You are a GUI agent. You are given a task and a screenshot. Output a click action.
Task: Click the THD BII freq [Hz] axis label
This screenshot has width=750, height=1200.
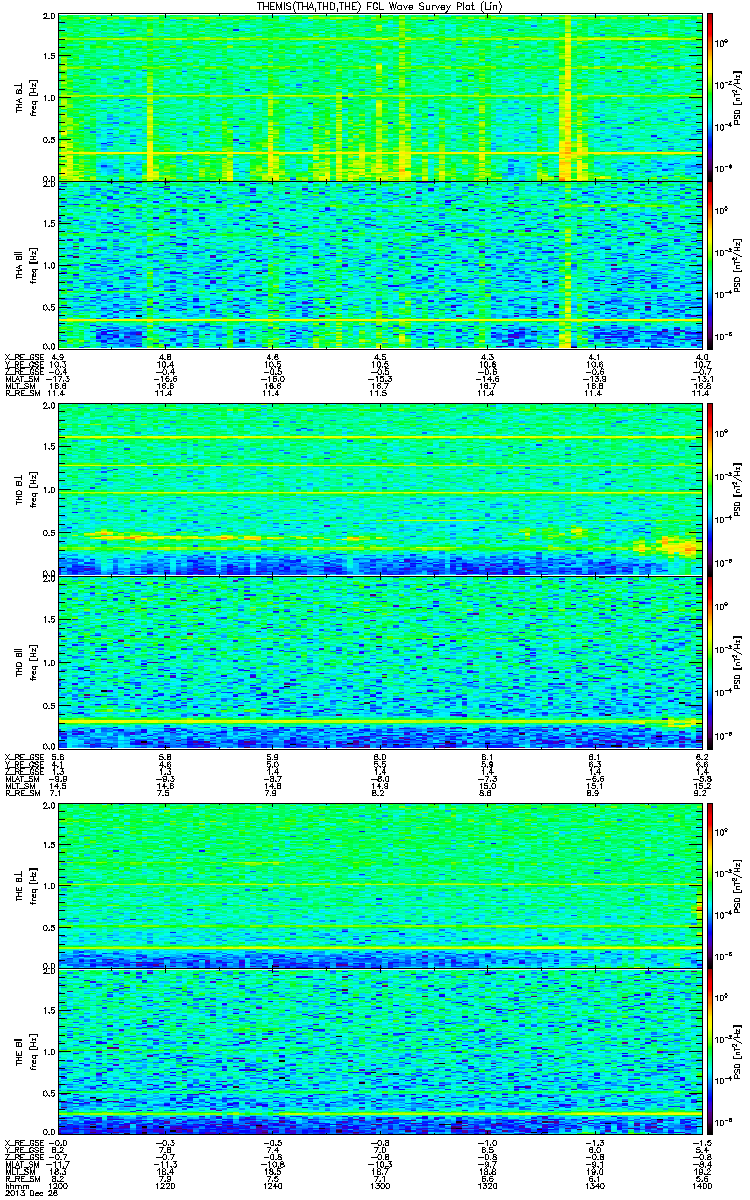(x=32, y=661)
